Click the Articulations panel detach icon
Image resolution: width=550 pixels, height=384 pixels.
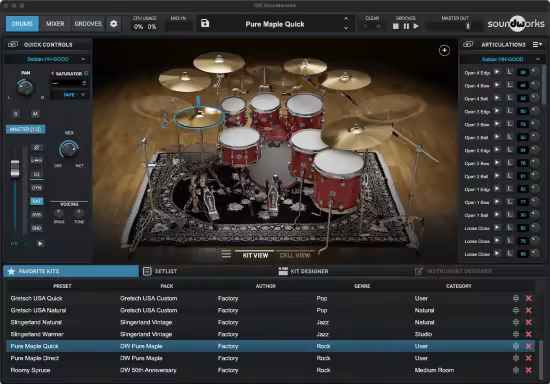click(x=468, y=44)
